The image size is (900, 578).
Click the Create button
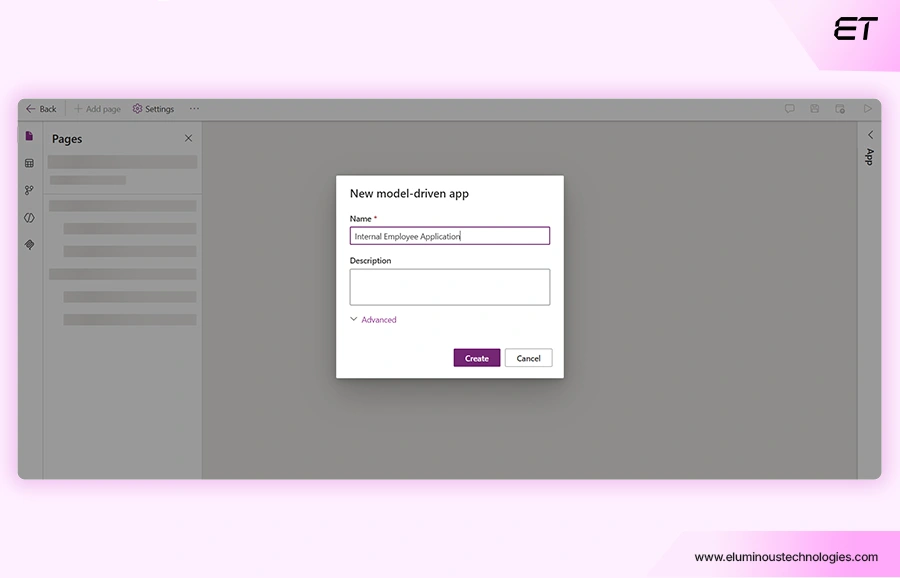pyautogui.click(x=476, y=358)
